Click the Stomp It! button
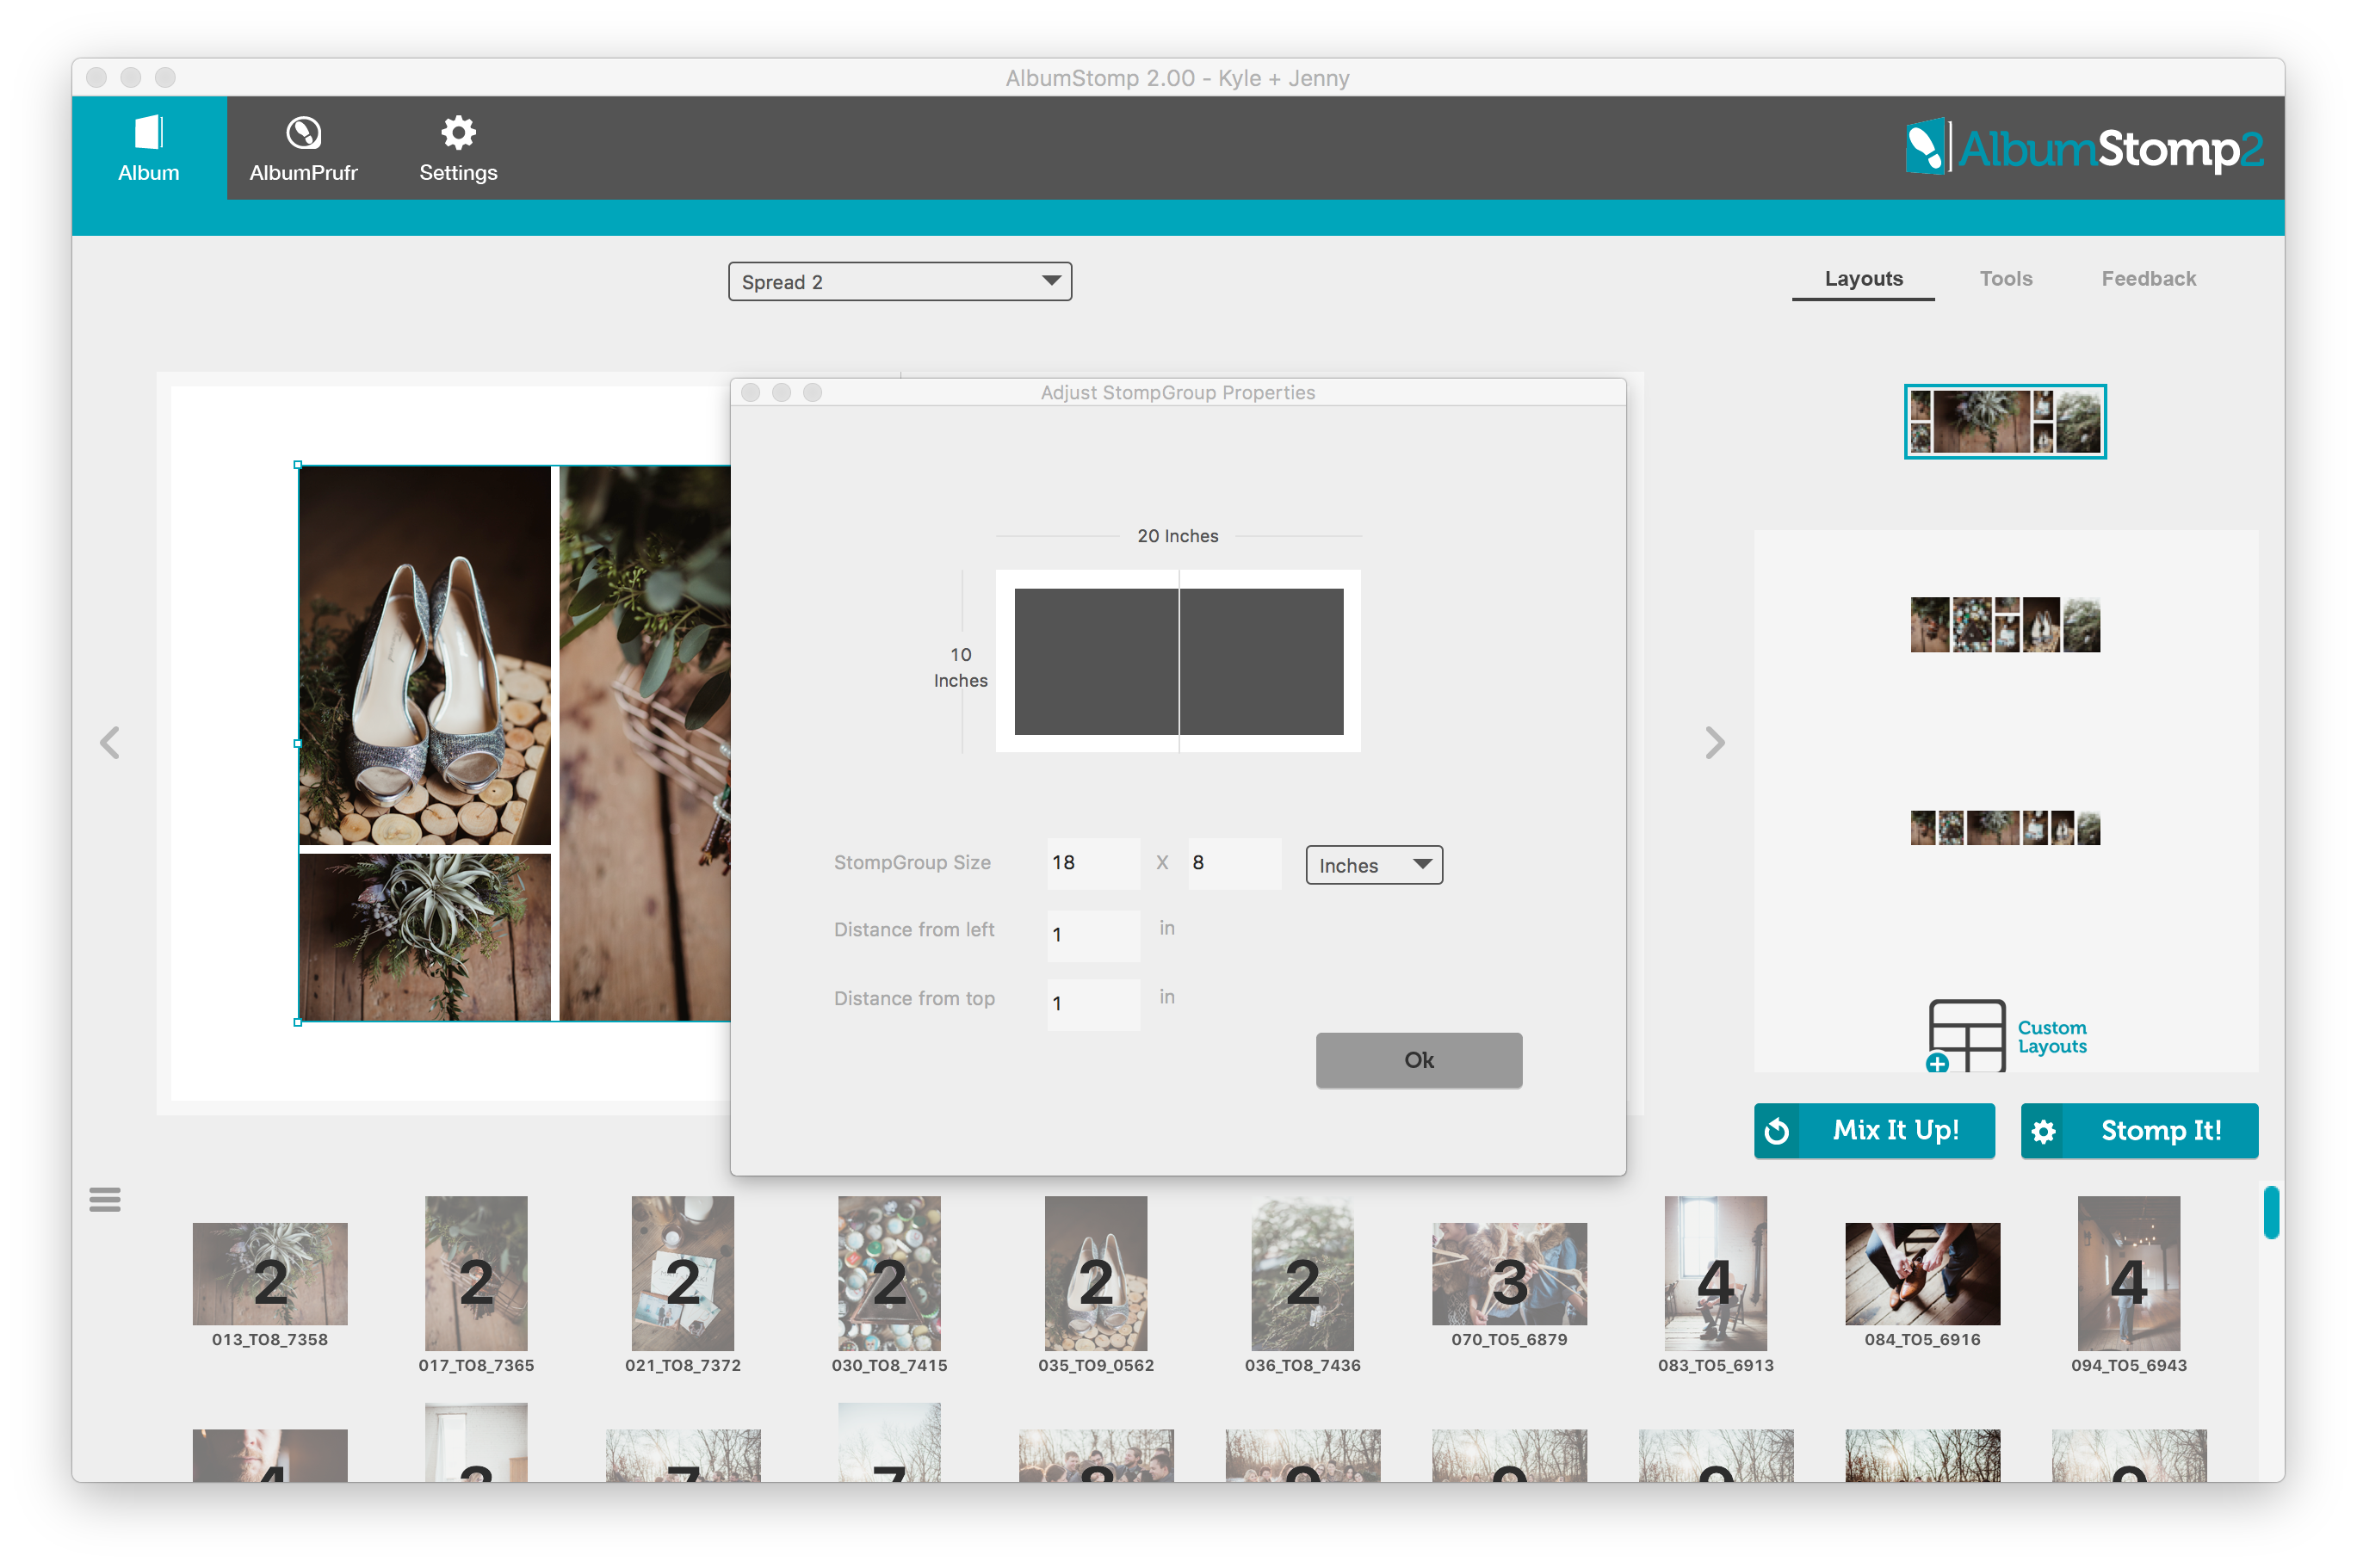This screenshot has width=2357, height=1568. (2139, 1131)
